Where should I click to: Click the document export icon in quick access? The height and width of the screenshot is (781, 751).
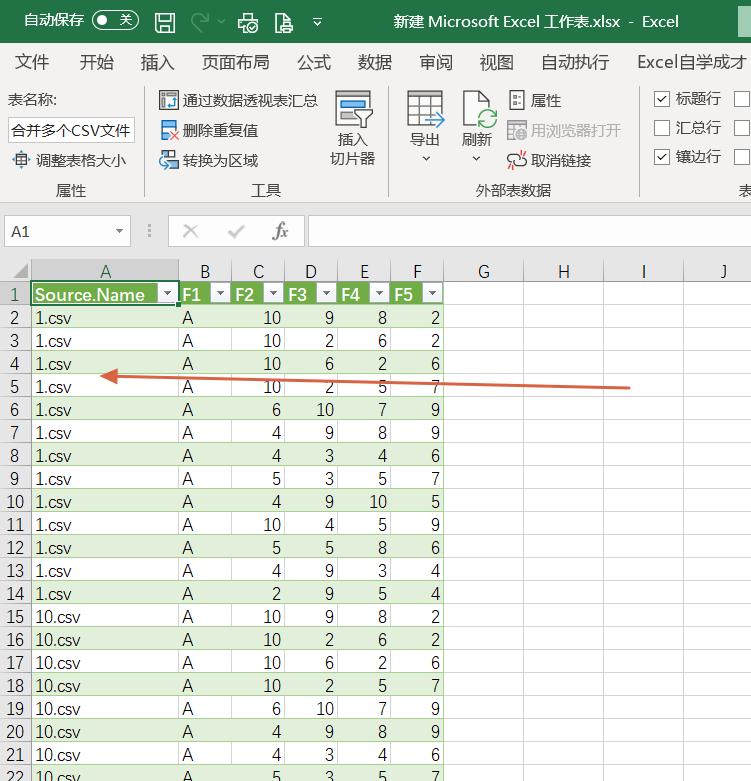[x=283, y=22]
